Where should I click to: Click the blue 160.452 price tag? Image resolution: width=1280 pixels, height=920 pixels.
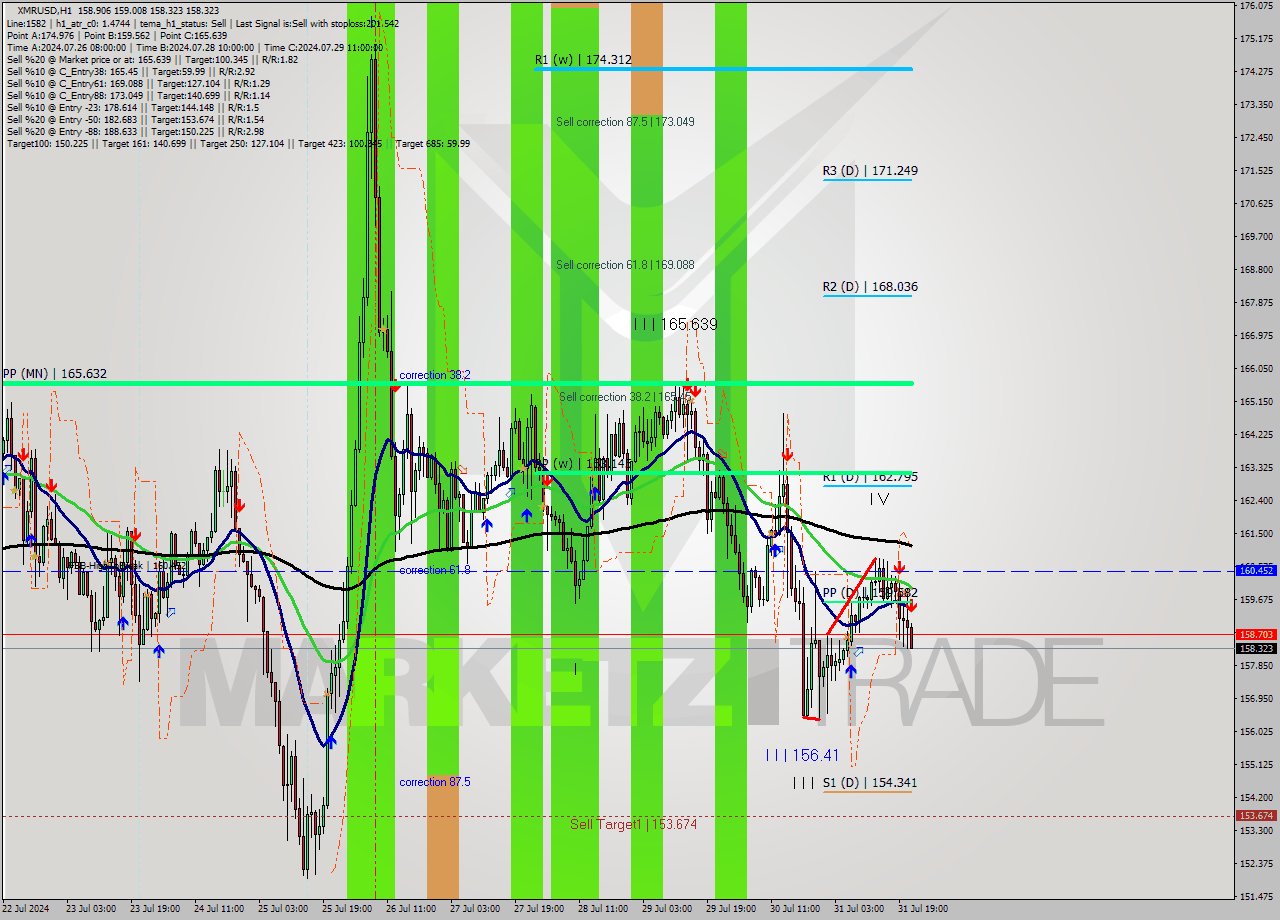(x=1256, y=570)
